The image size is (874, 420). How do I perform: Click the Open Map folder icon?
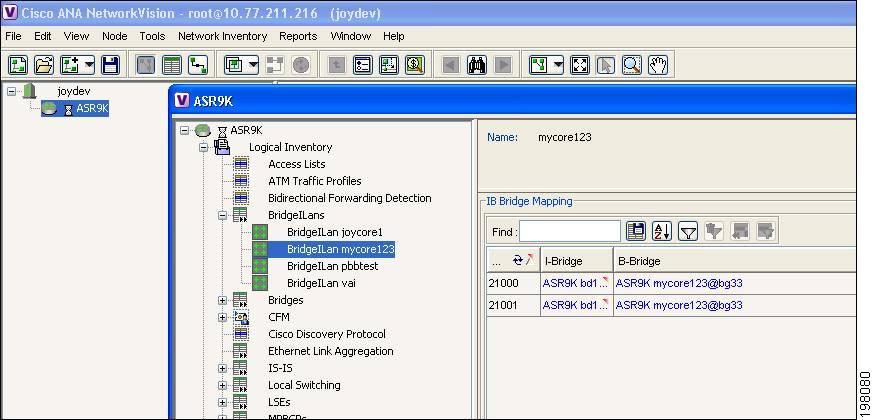(44, 65)
